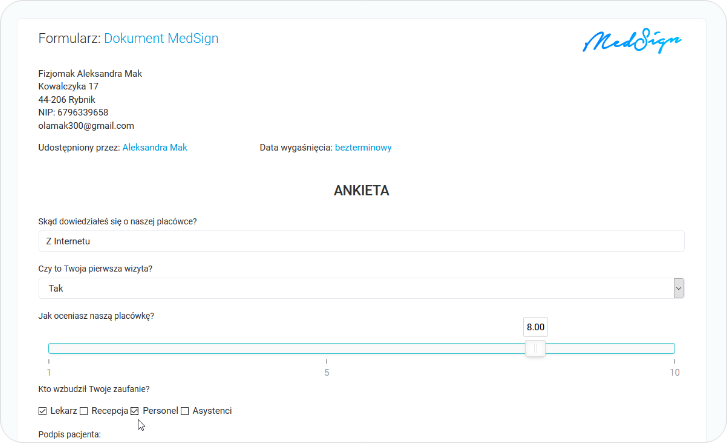Focus the 'Z Internetu' text field
727x443 pixels.
coord(360,241)
